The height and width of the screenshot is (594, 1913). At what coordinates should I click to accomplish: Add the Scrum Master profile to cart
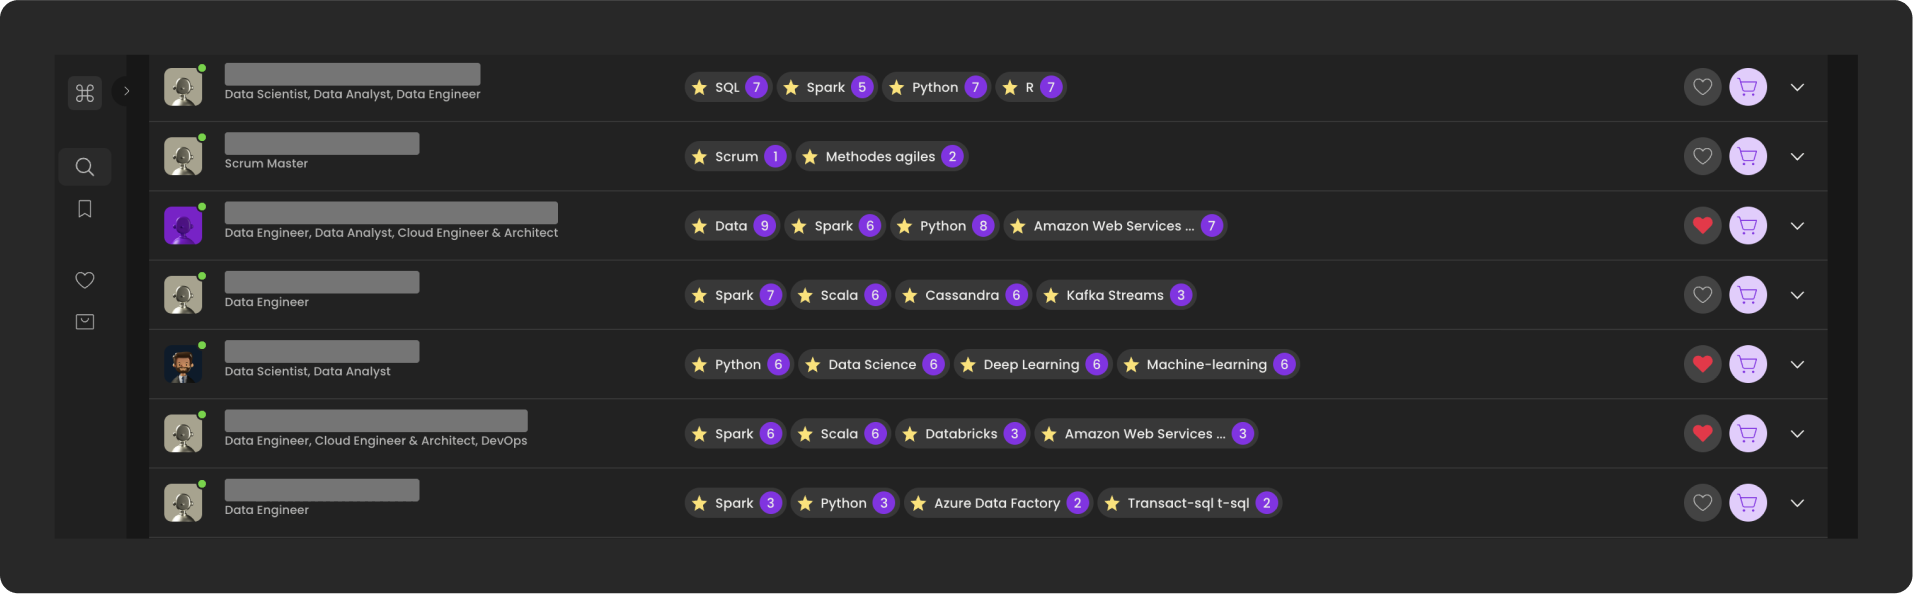(x=1748, y=156)
